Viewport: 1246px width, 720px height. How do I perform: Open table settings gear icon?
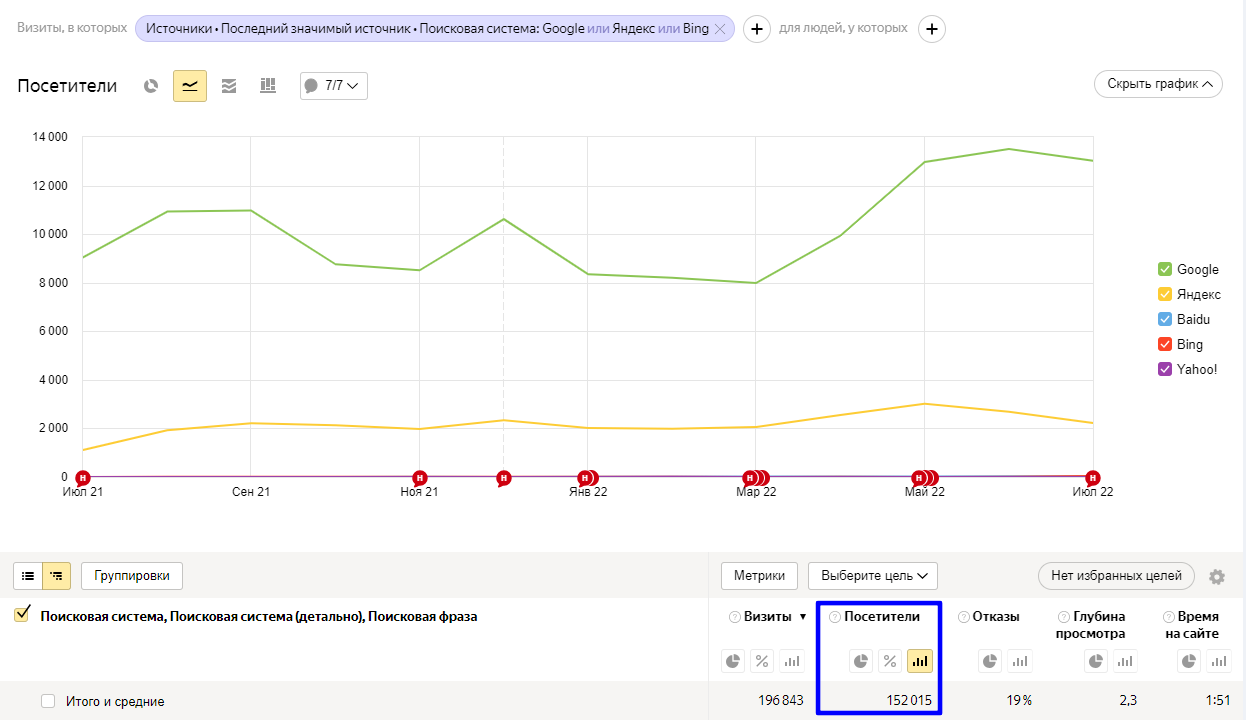coord(1217,576)
